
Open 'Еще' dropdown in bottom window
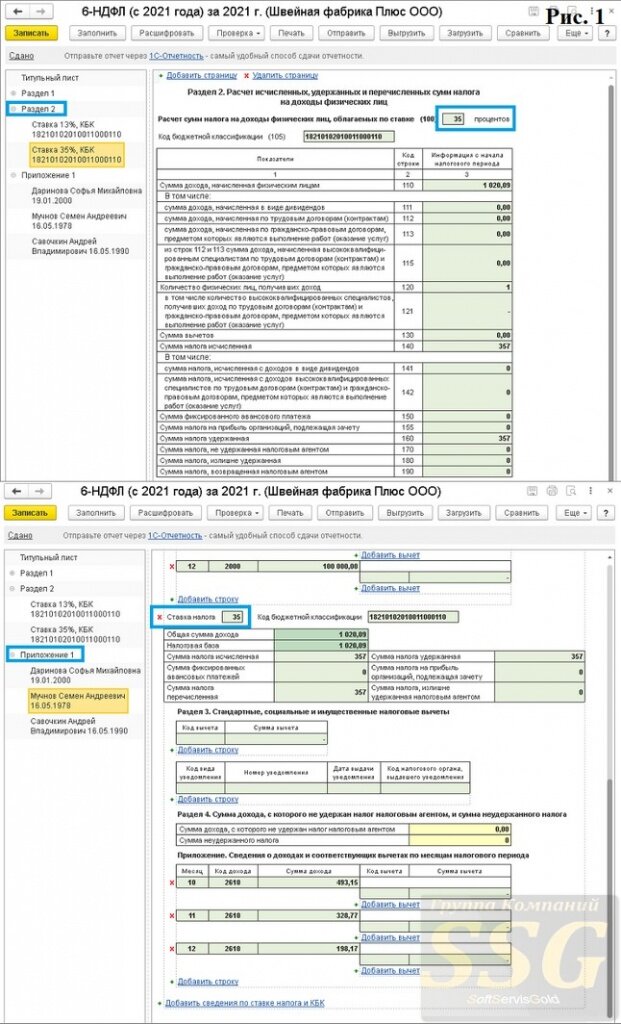pyautogui.click(x=575, y=513)
